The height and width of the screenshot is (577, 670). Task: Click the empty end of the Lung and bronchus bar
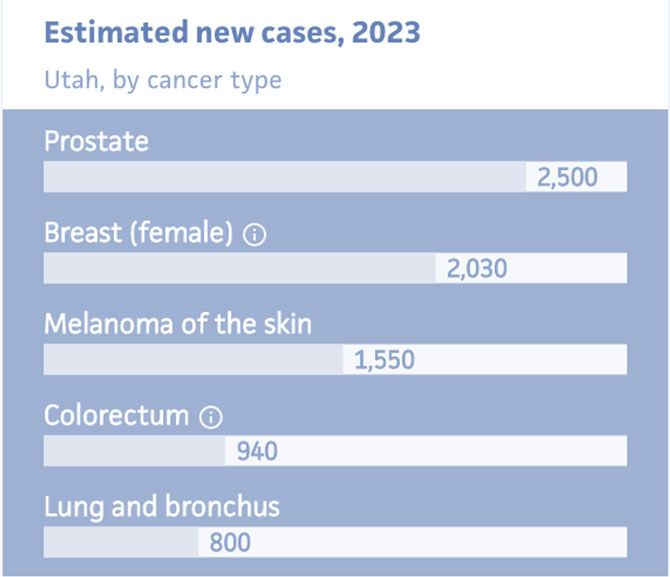[440, 543]
